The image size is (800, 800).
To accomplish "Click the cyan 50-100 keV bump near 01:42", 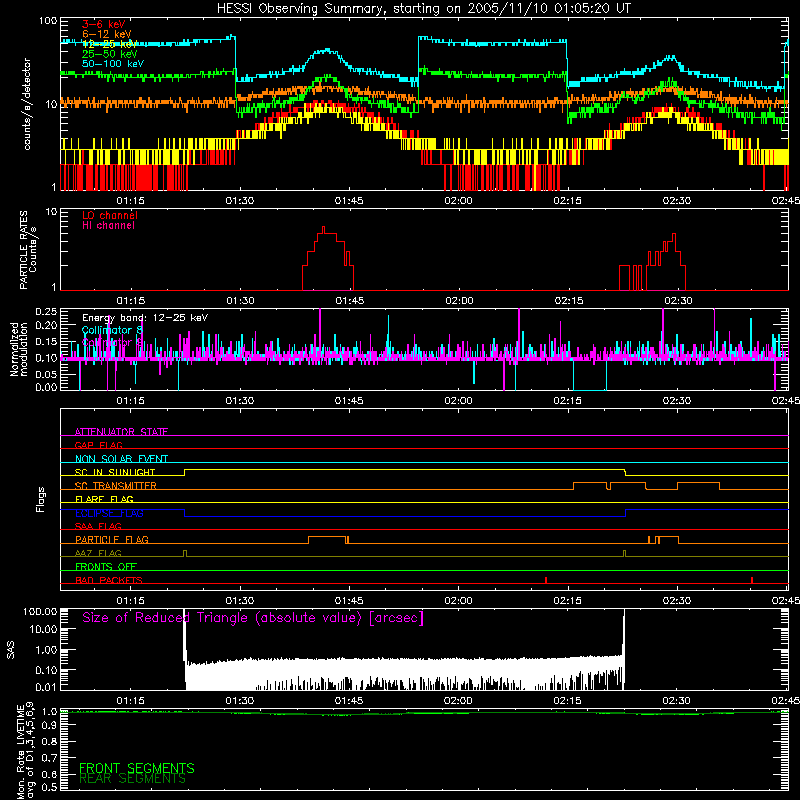I will tap(327, 51).
